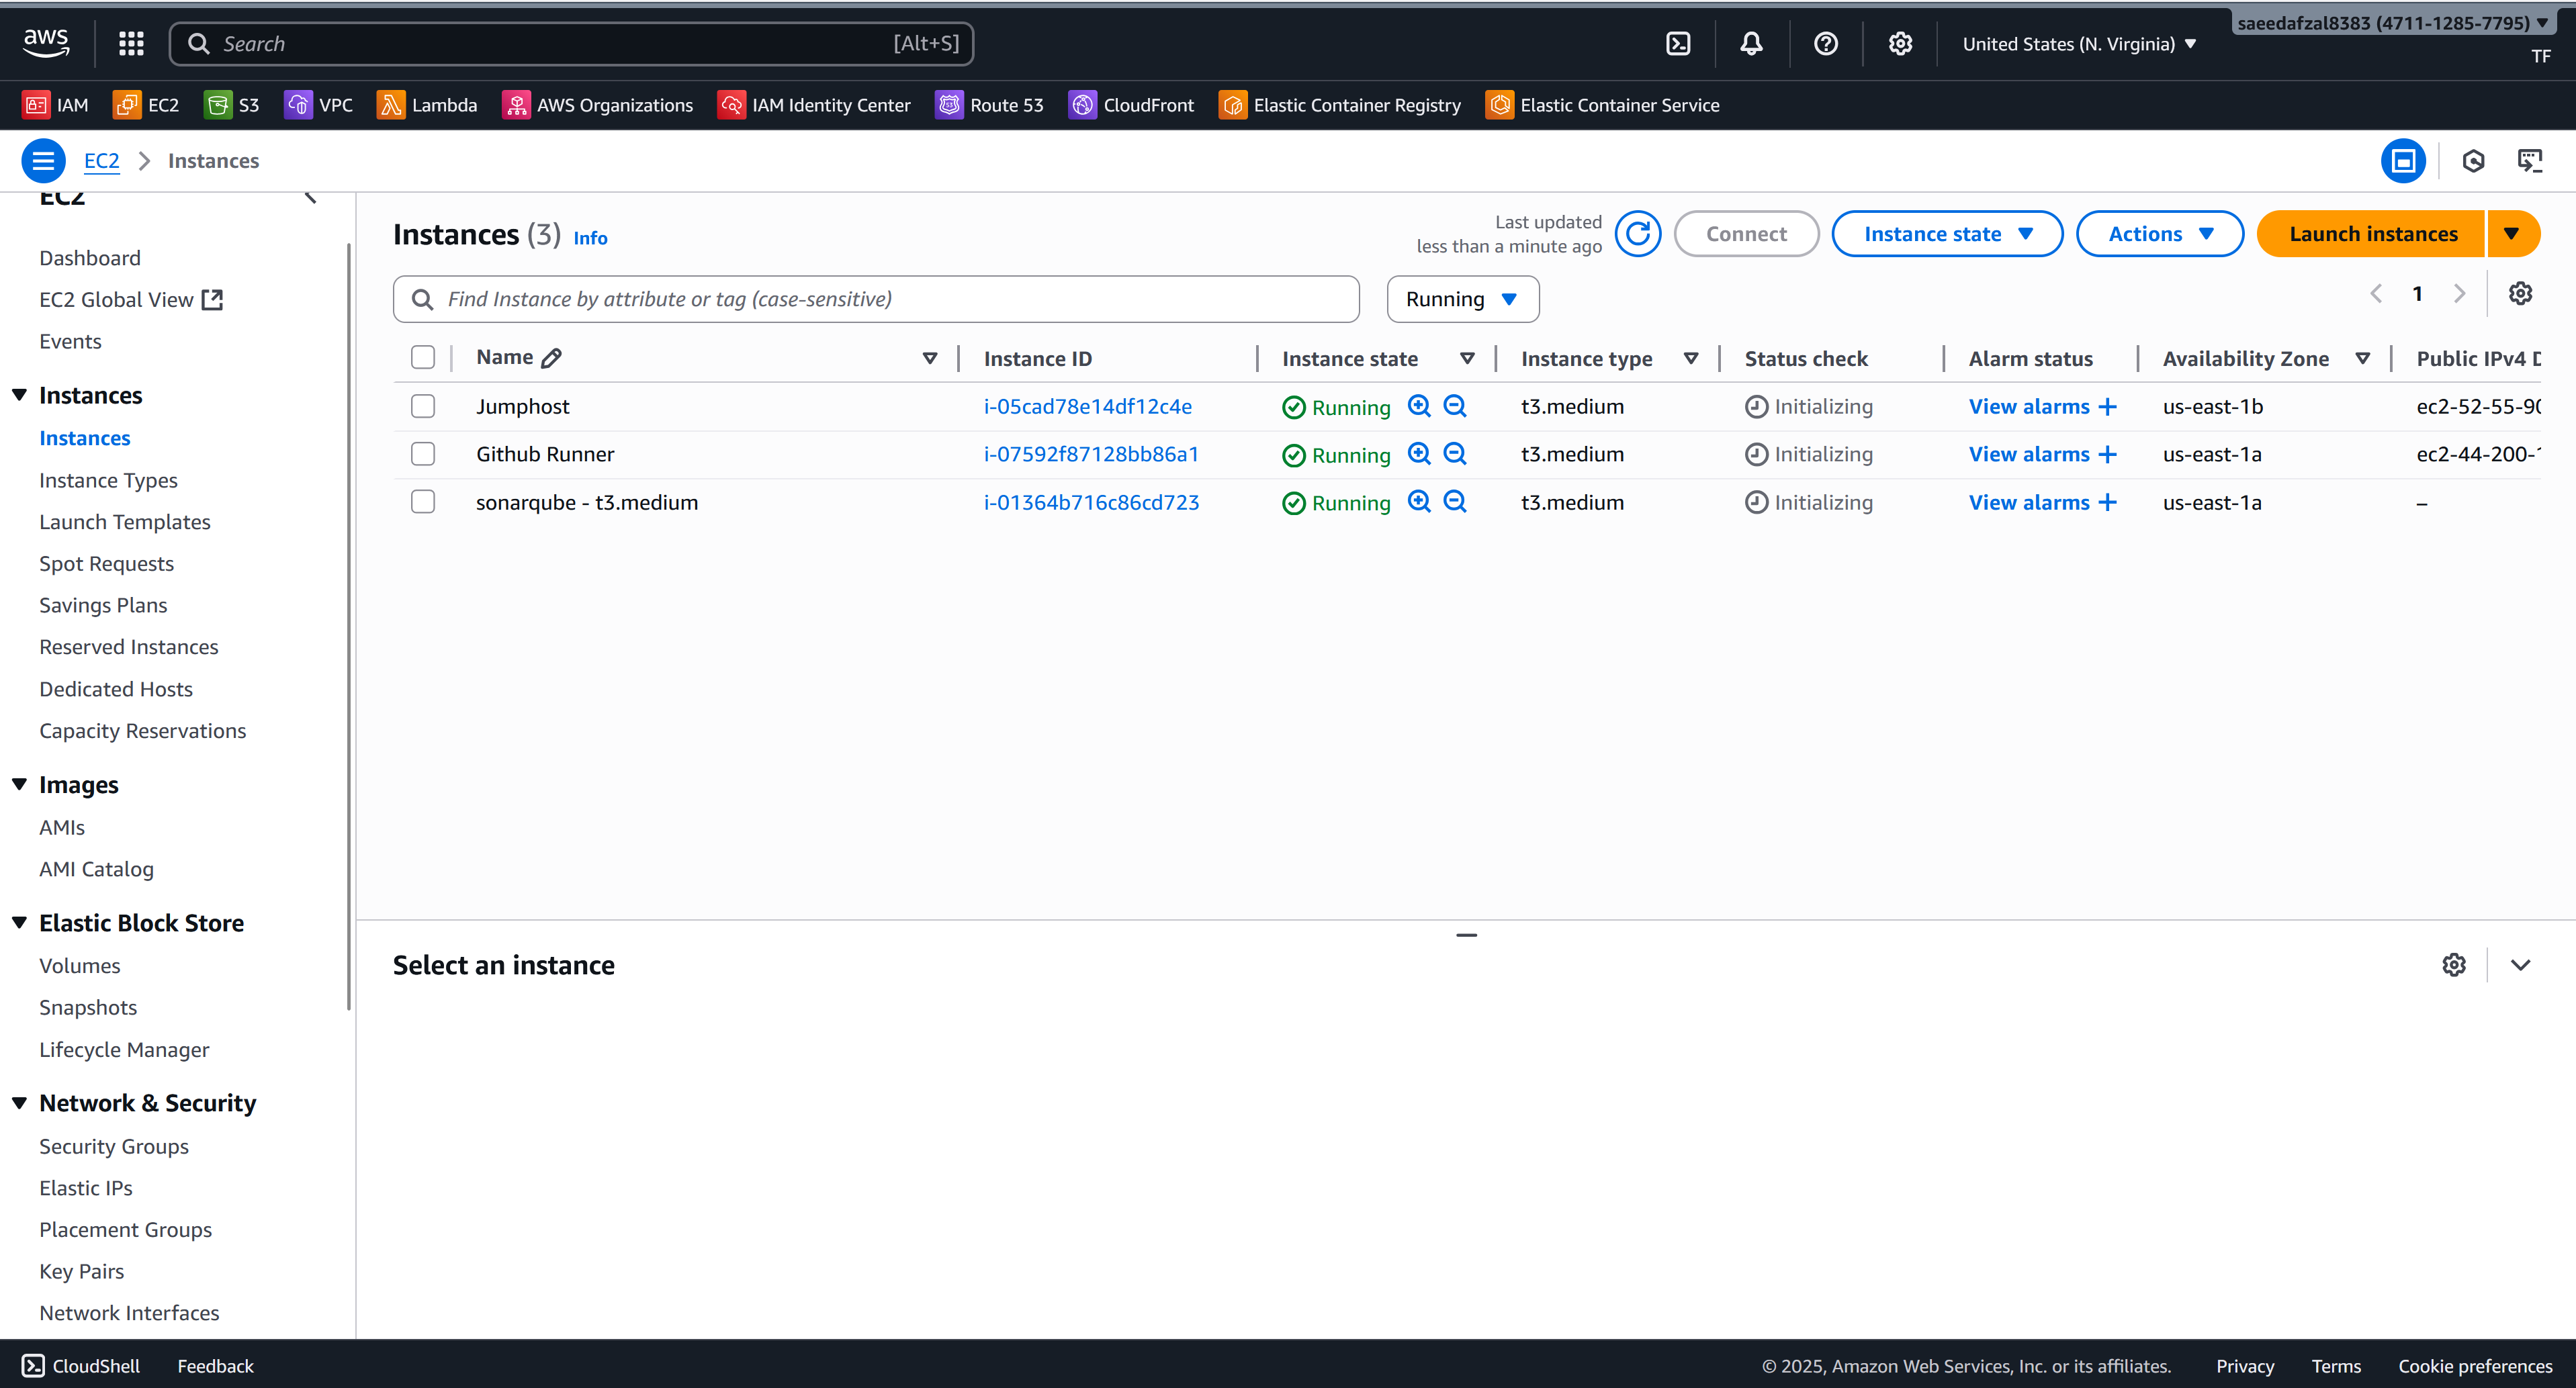Collapse the Elastic Block Store section

click(19, 922)
